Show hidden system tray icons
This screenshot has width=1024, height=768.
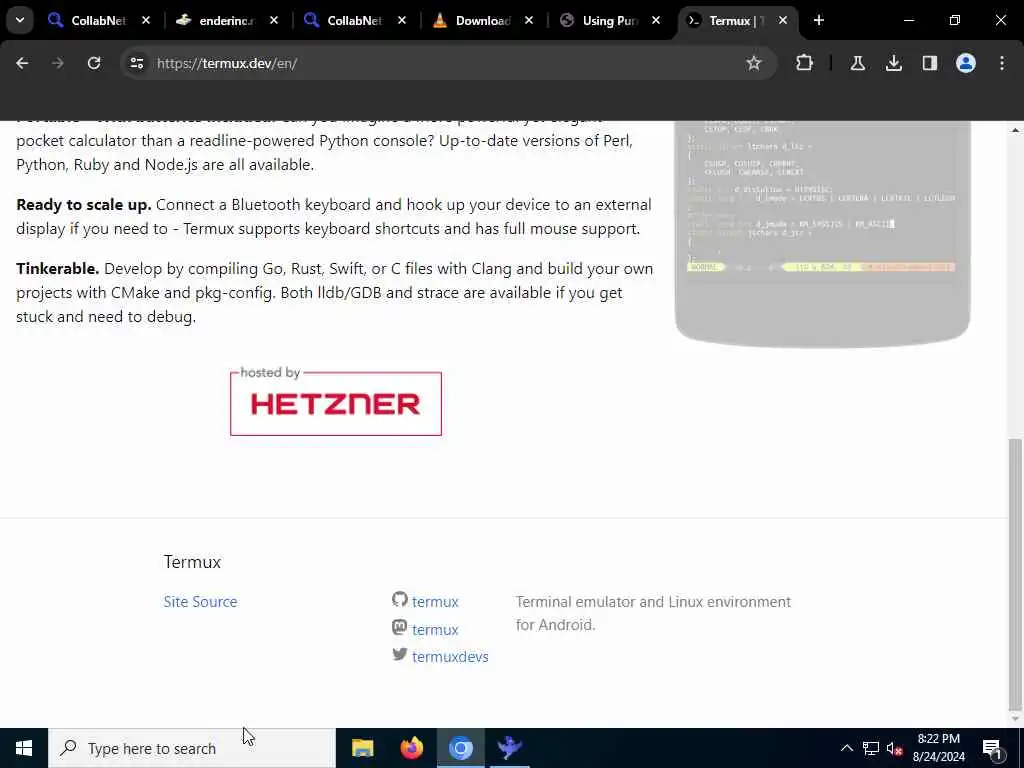846,748
